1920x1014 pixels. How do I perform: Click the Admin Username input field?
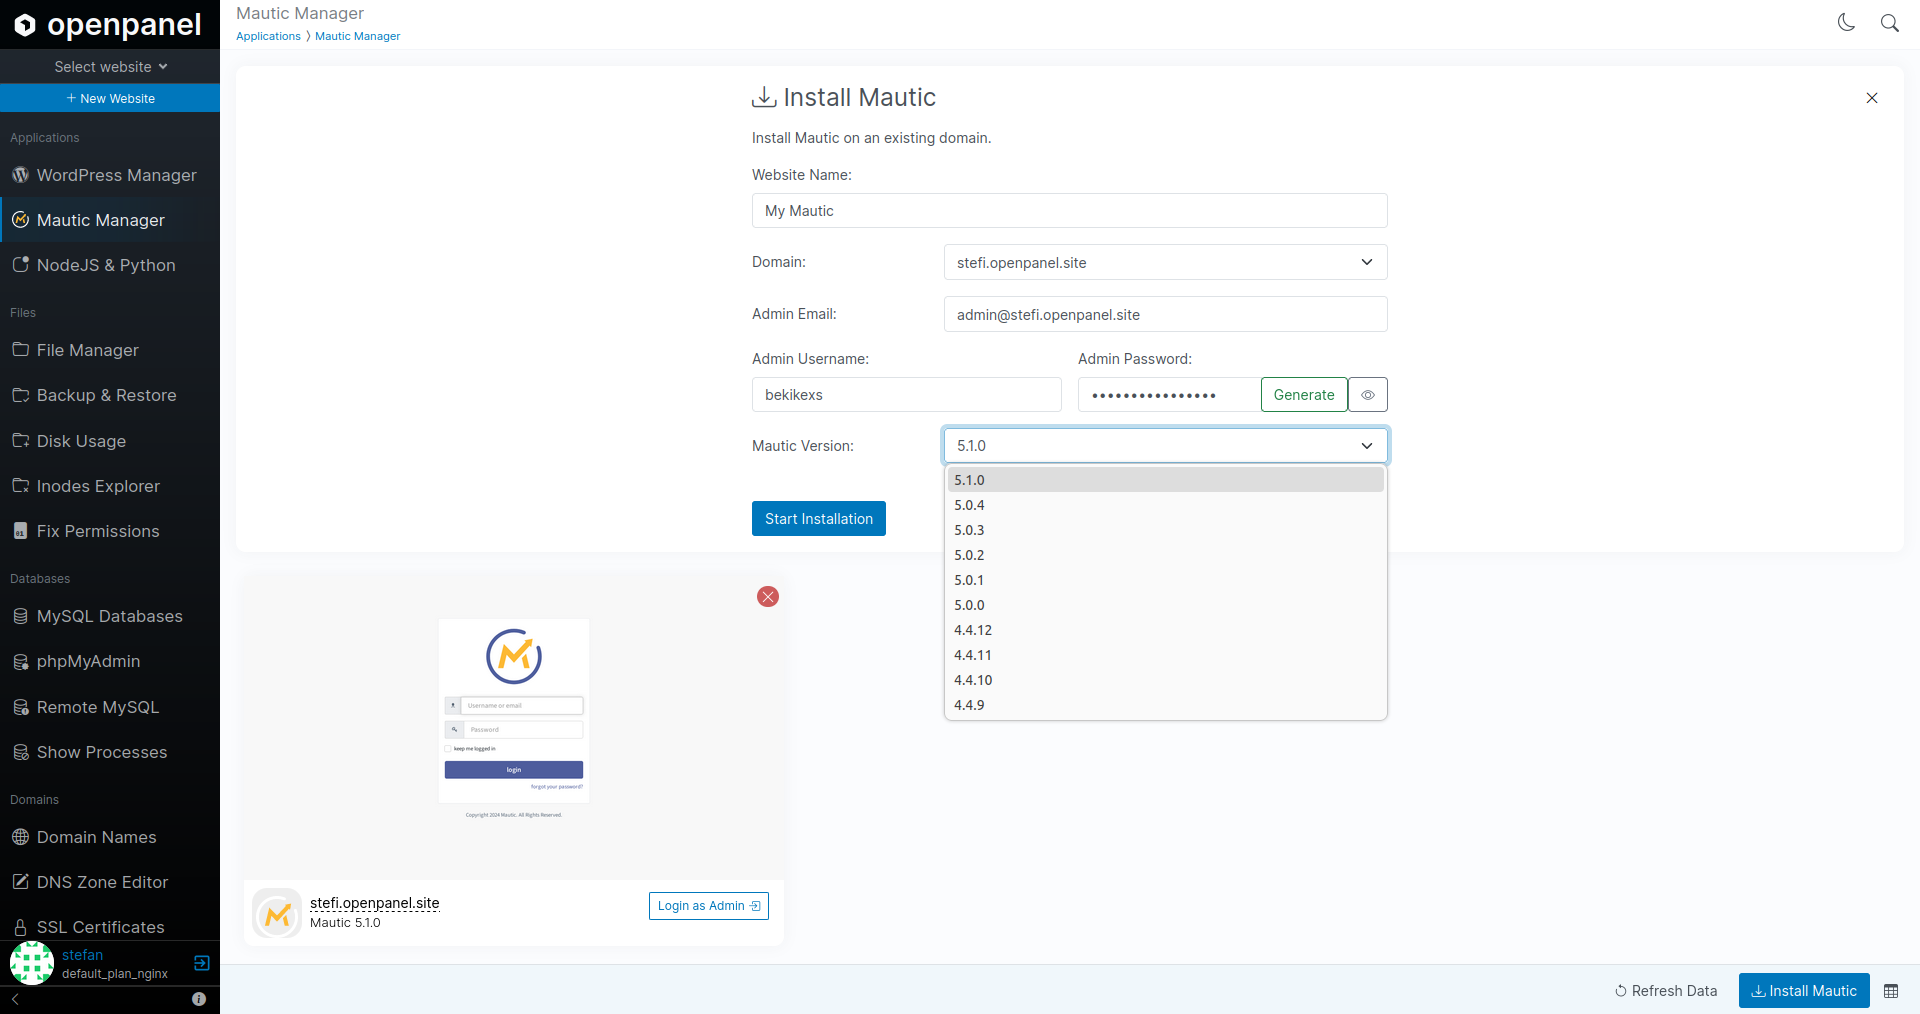pyautogui.click(x=907, y=395)
